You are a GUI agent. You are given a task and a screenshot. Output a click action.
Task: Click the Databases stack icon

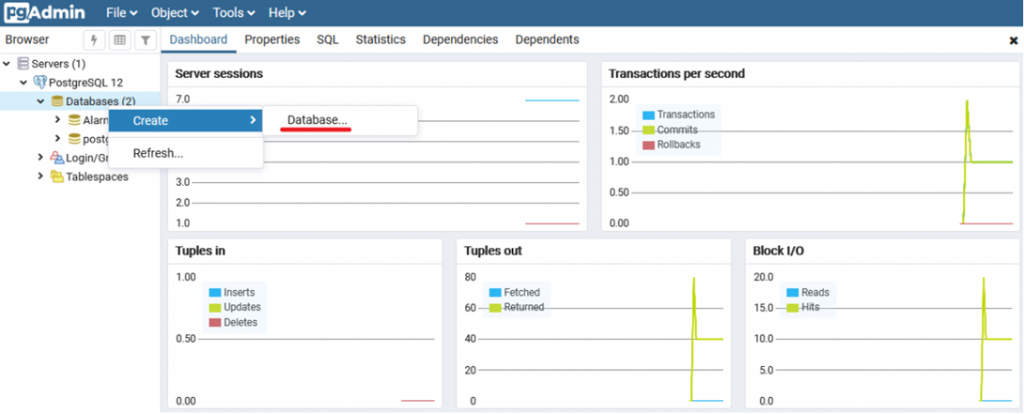[x=57, y=101]
